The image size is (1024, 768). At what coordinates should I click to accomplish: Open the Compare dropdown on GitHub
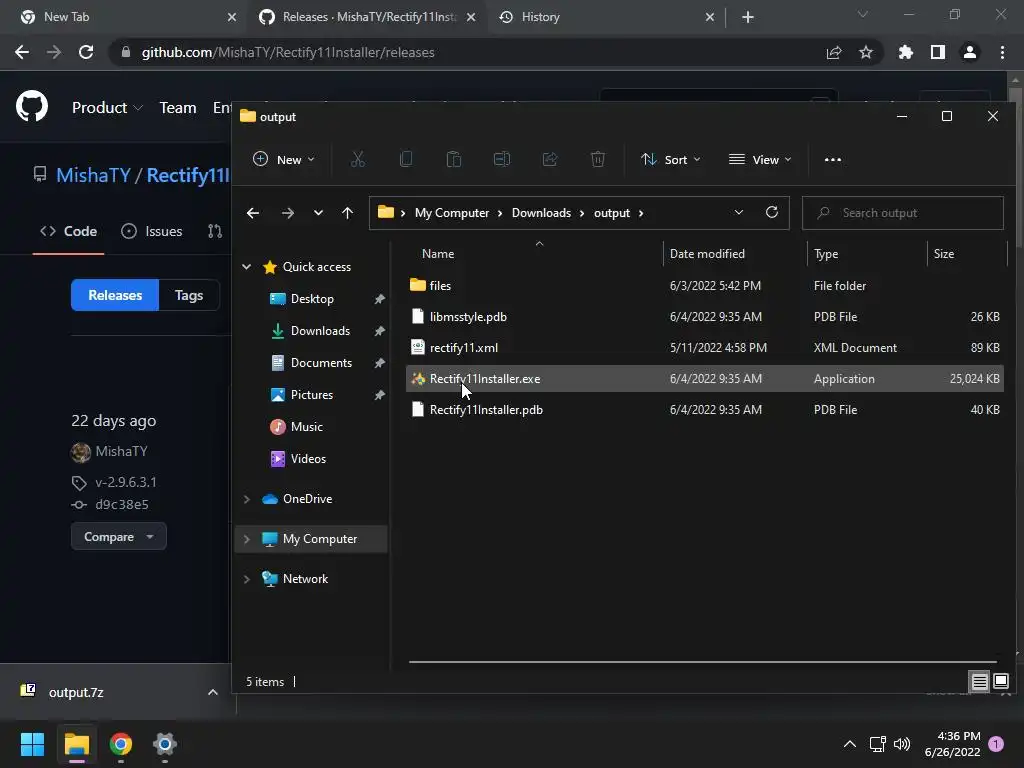119,537
